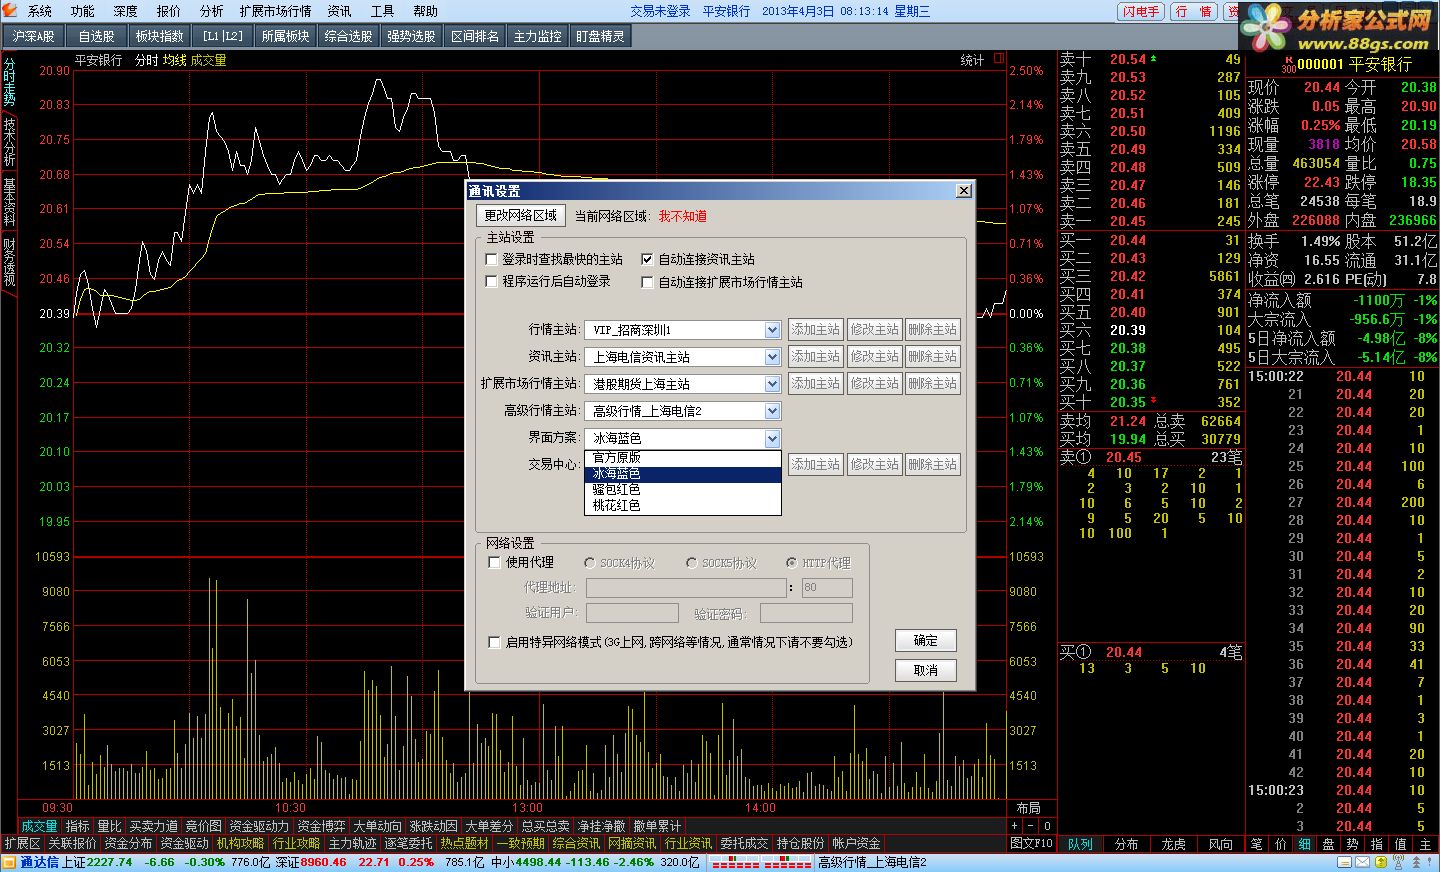Enable 程序运行后自动登录 checkbox
Image resolution: width=1440 pixels, height=872 pixels.
[491, 282]
